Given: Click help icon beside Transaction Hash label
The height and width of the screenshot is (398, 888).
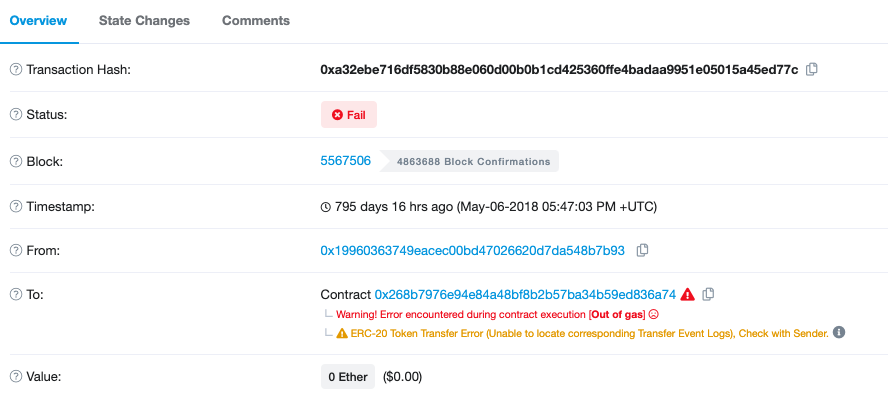Looking at the screenshot, I should pyautogui.click(x=16, y=70).
